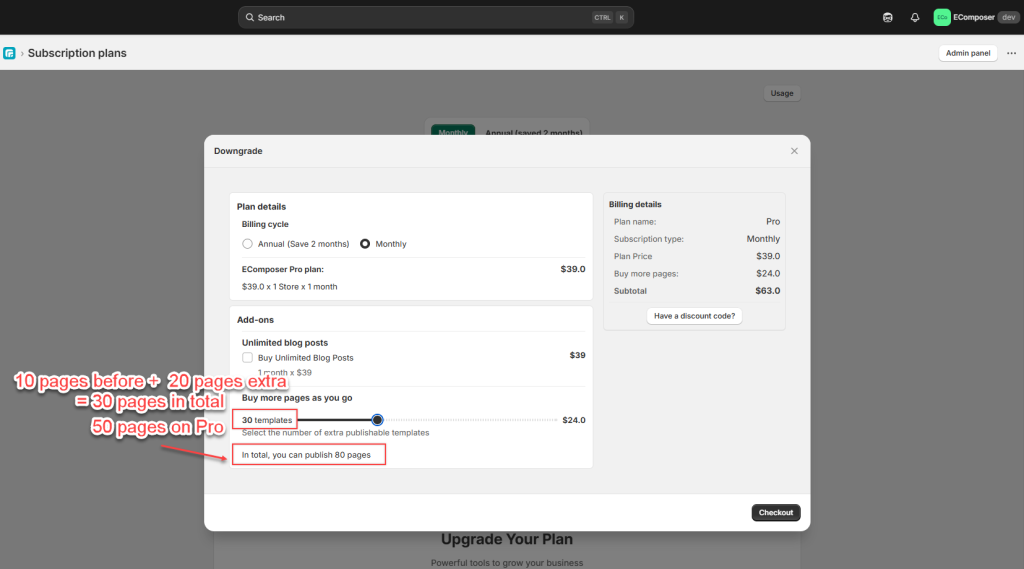Click the 'EComposer Pro plan:' label
This screenshot has height=569, width=1024.
283,269
